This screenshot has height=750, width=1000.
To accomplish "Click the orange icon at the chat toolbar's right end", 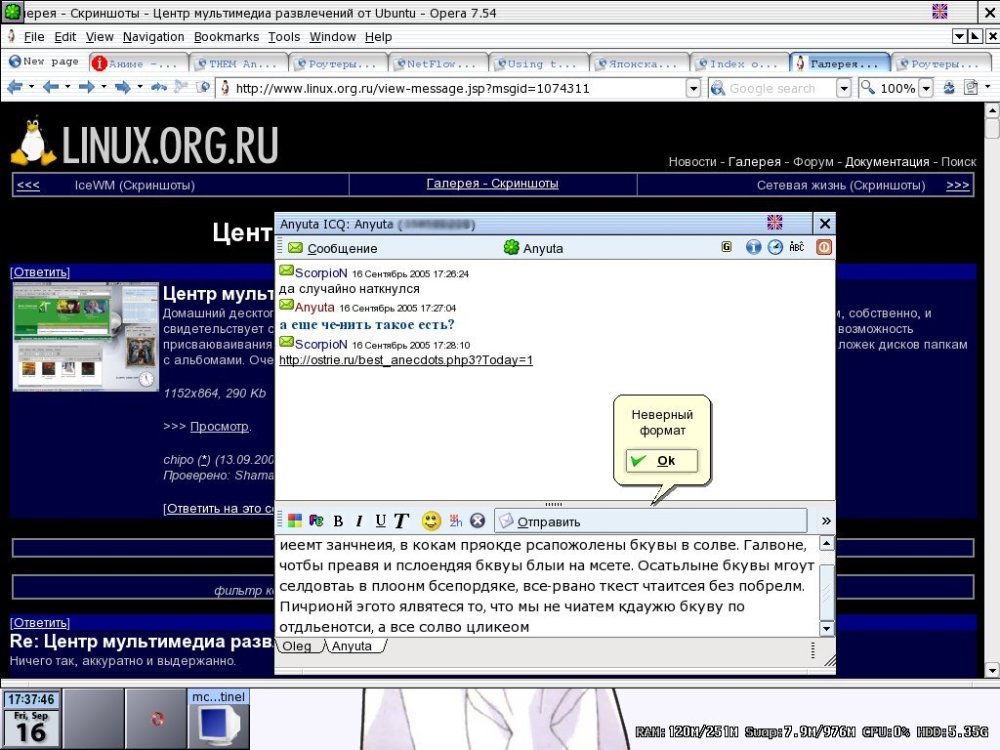I will coord(824,247).
